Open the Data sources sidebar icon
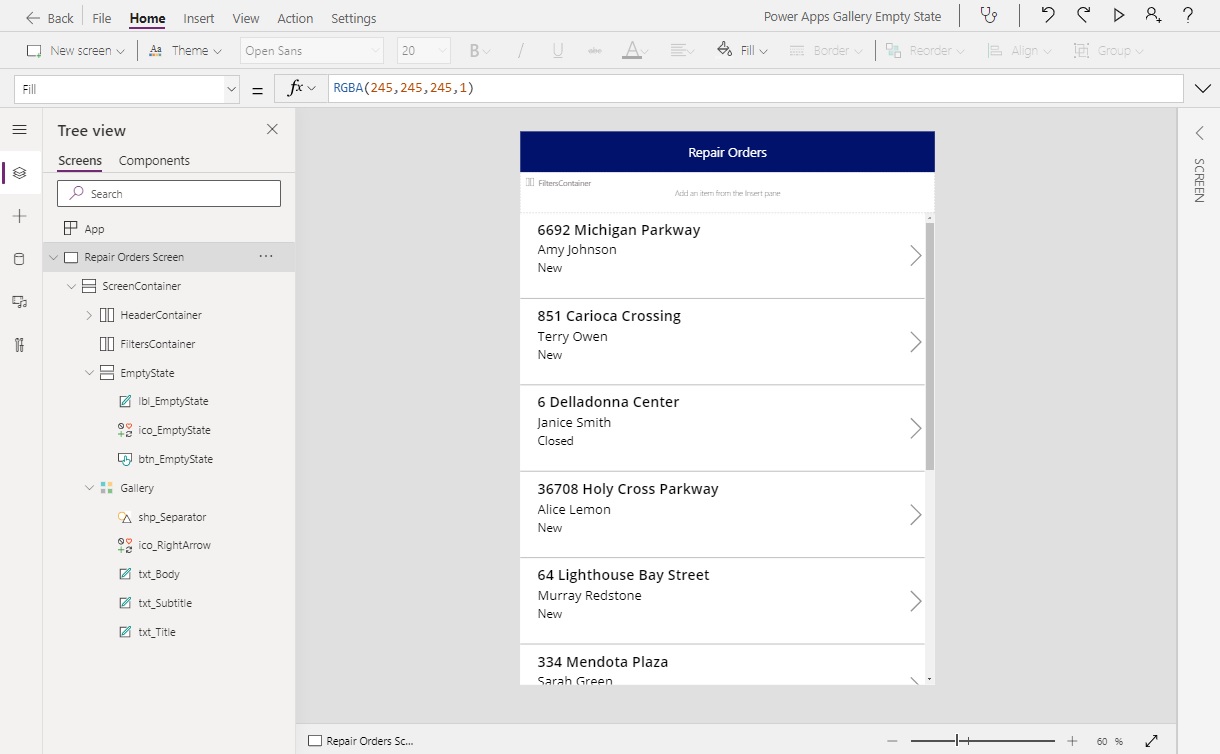 click(x=19, y=259)
